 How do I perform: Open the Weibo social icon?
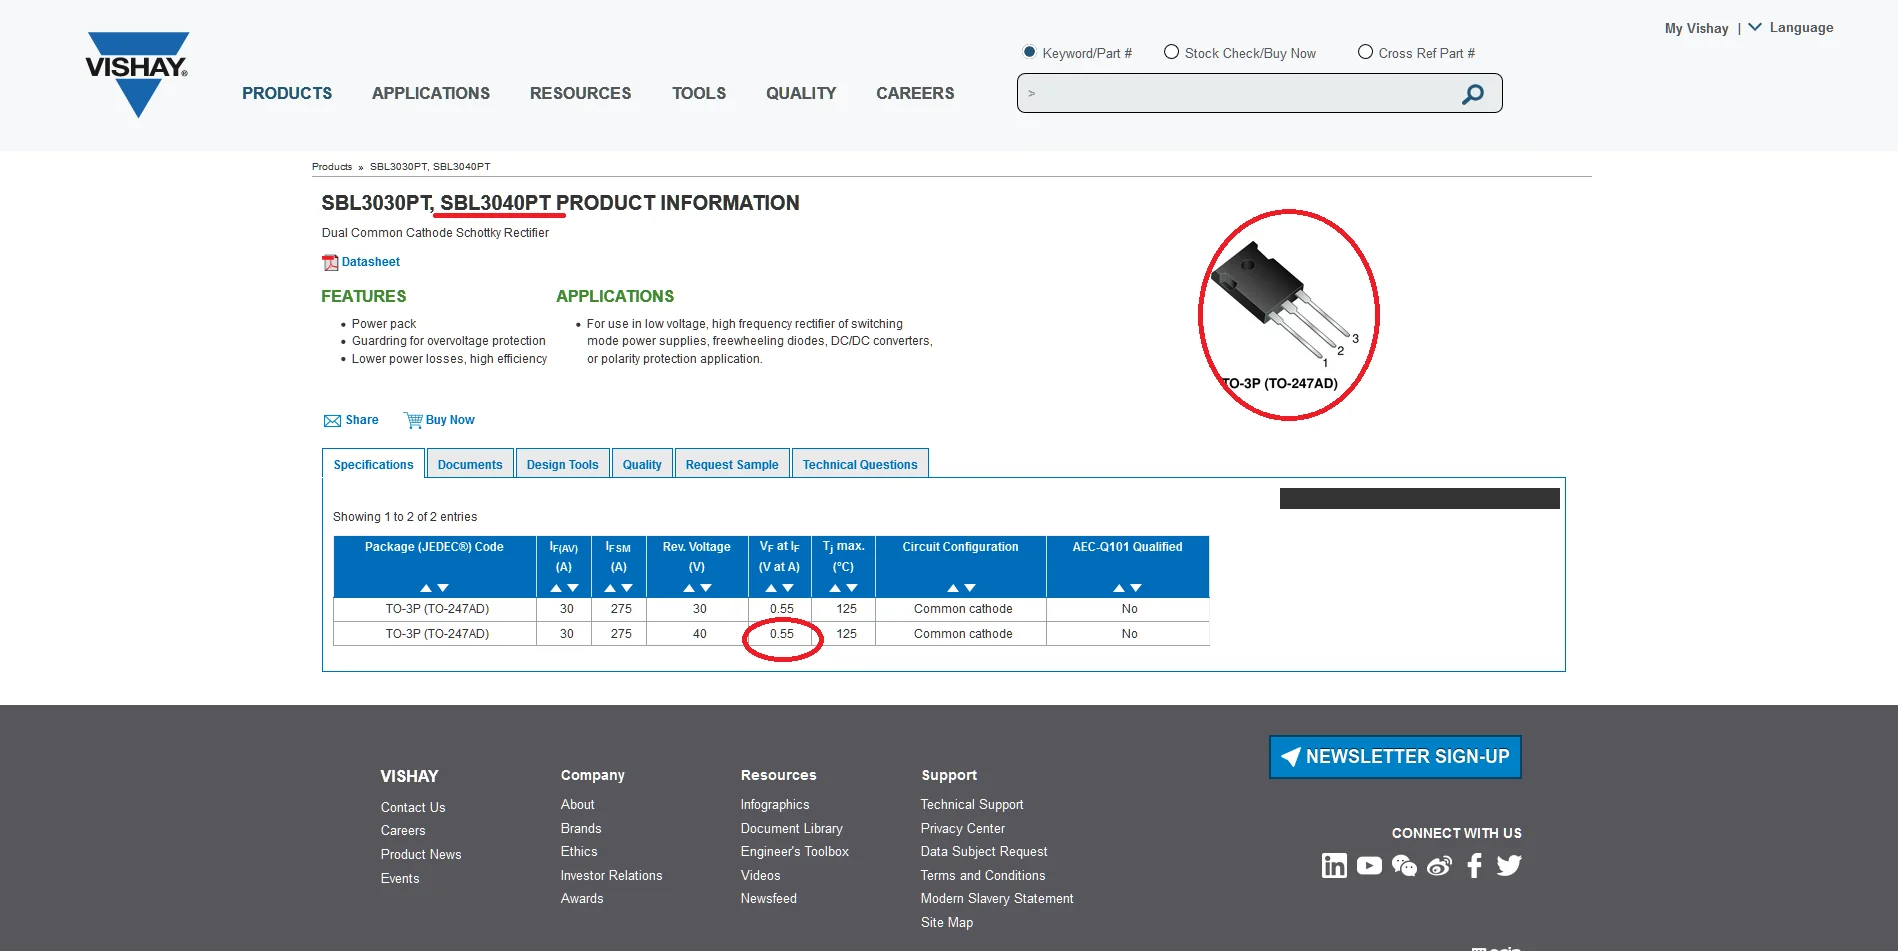pyautogui.click(x=1439, y=865)
